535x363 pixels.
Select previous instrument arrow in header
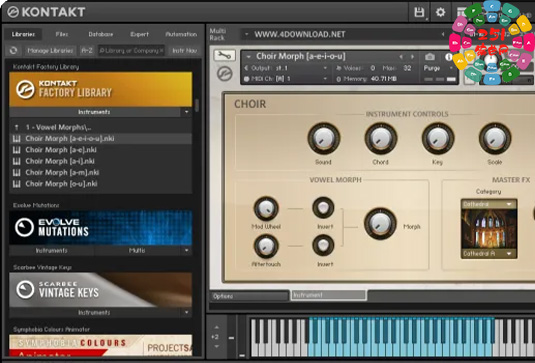(401, 57)
